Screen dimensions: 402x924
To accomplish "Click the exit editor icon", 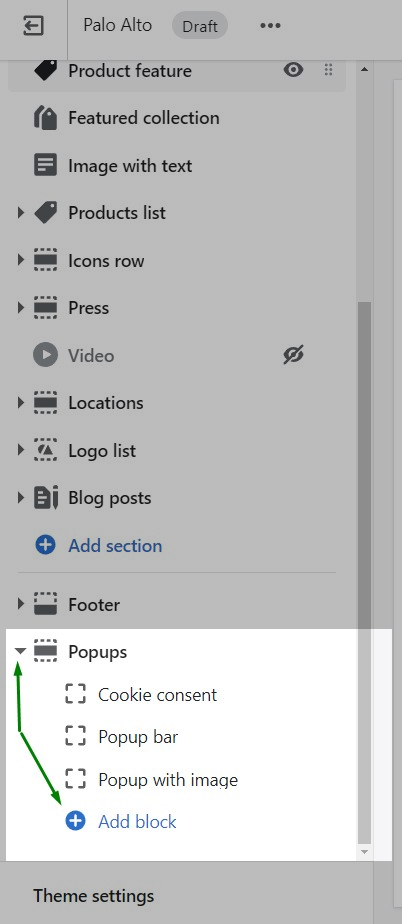I will coord(33,26).
